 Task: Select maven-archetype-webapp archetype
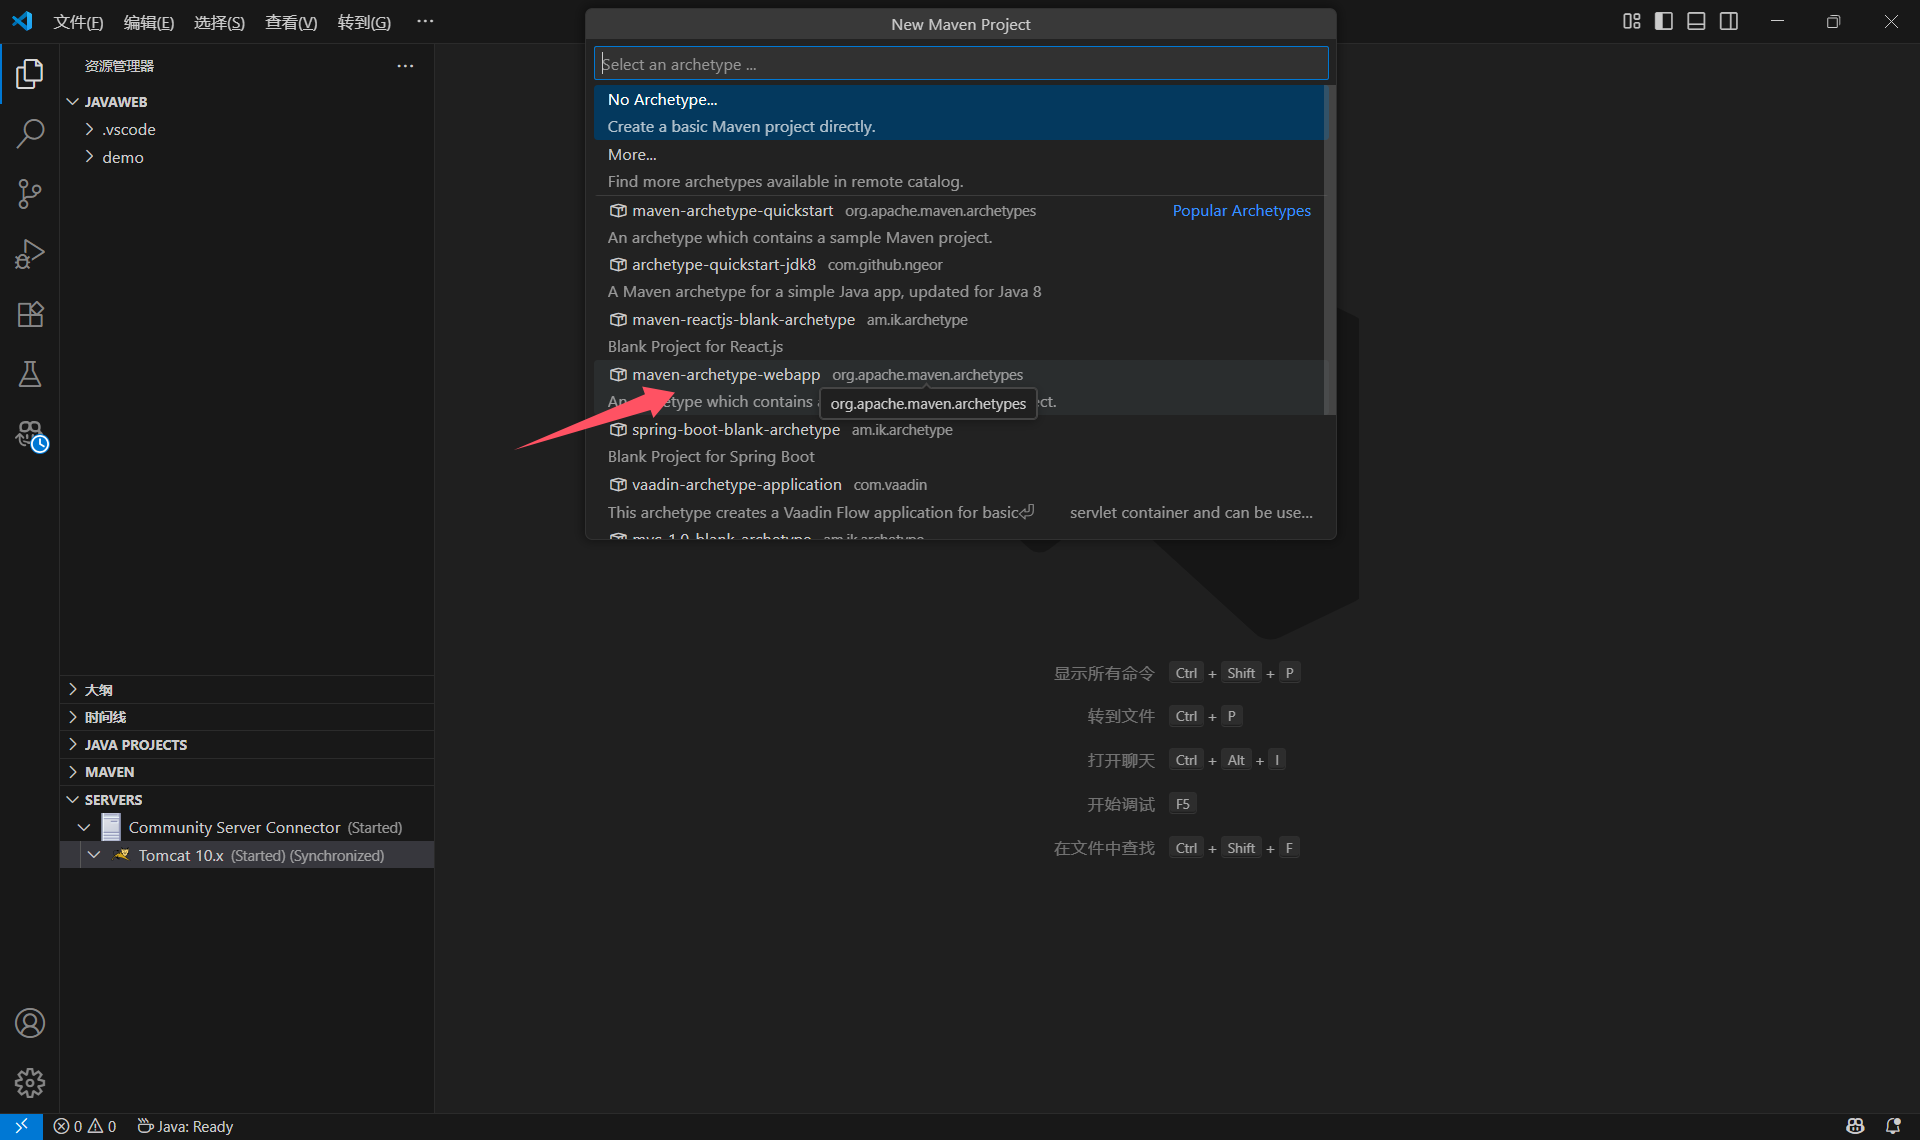coord(726,375)
